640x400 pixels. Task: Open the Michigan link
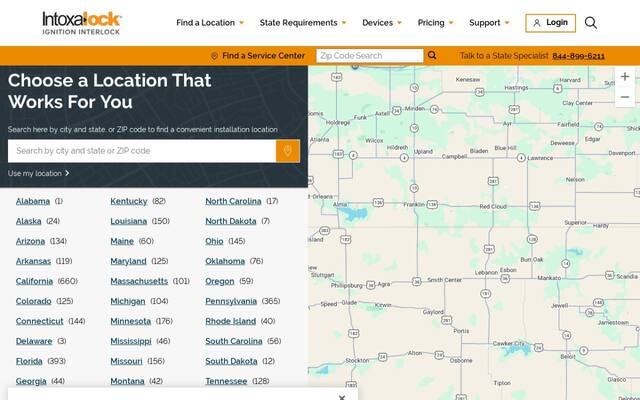coord(128,301)
